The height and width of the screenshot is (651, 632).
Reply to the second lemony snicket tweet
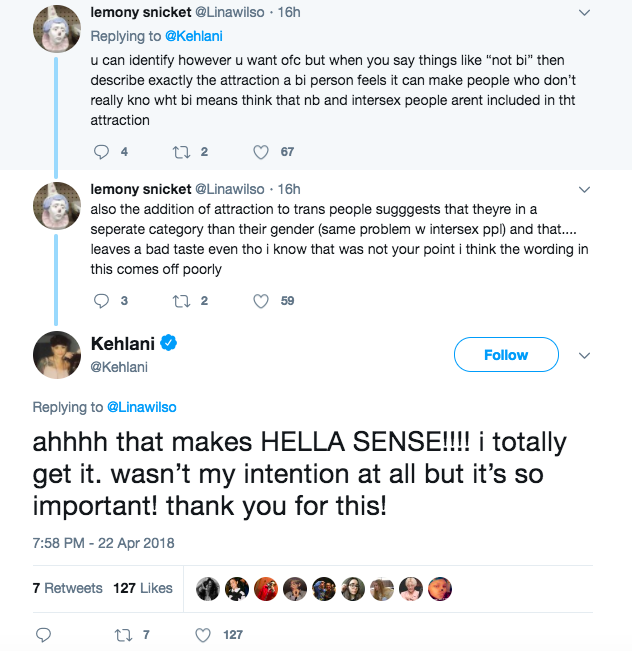coord(100,300)
